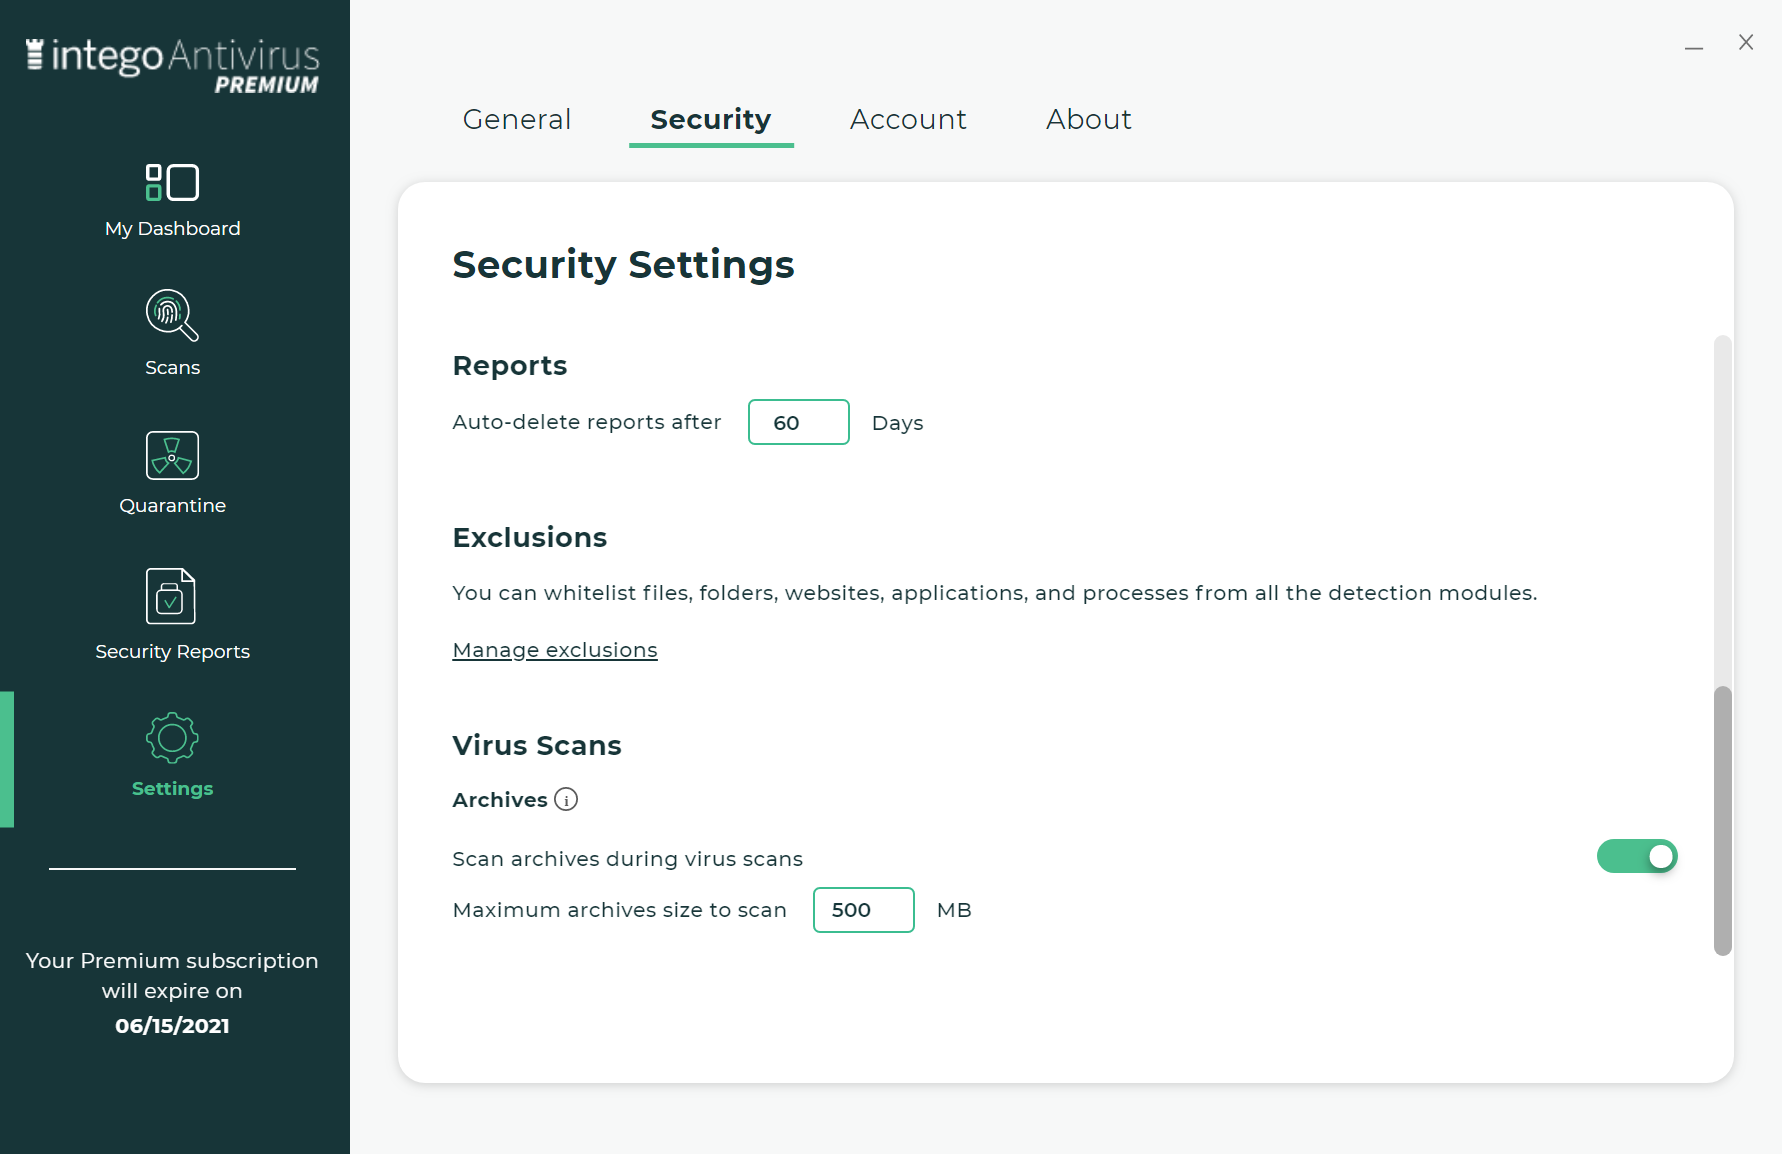Click the Security Reports sidebar label

[x=172, y=652]
